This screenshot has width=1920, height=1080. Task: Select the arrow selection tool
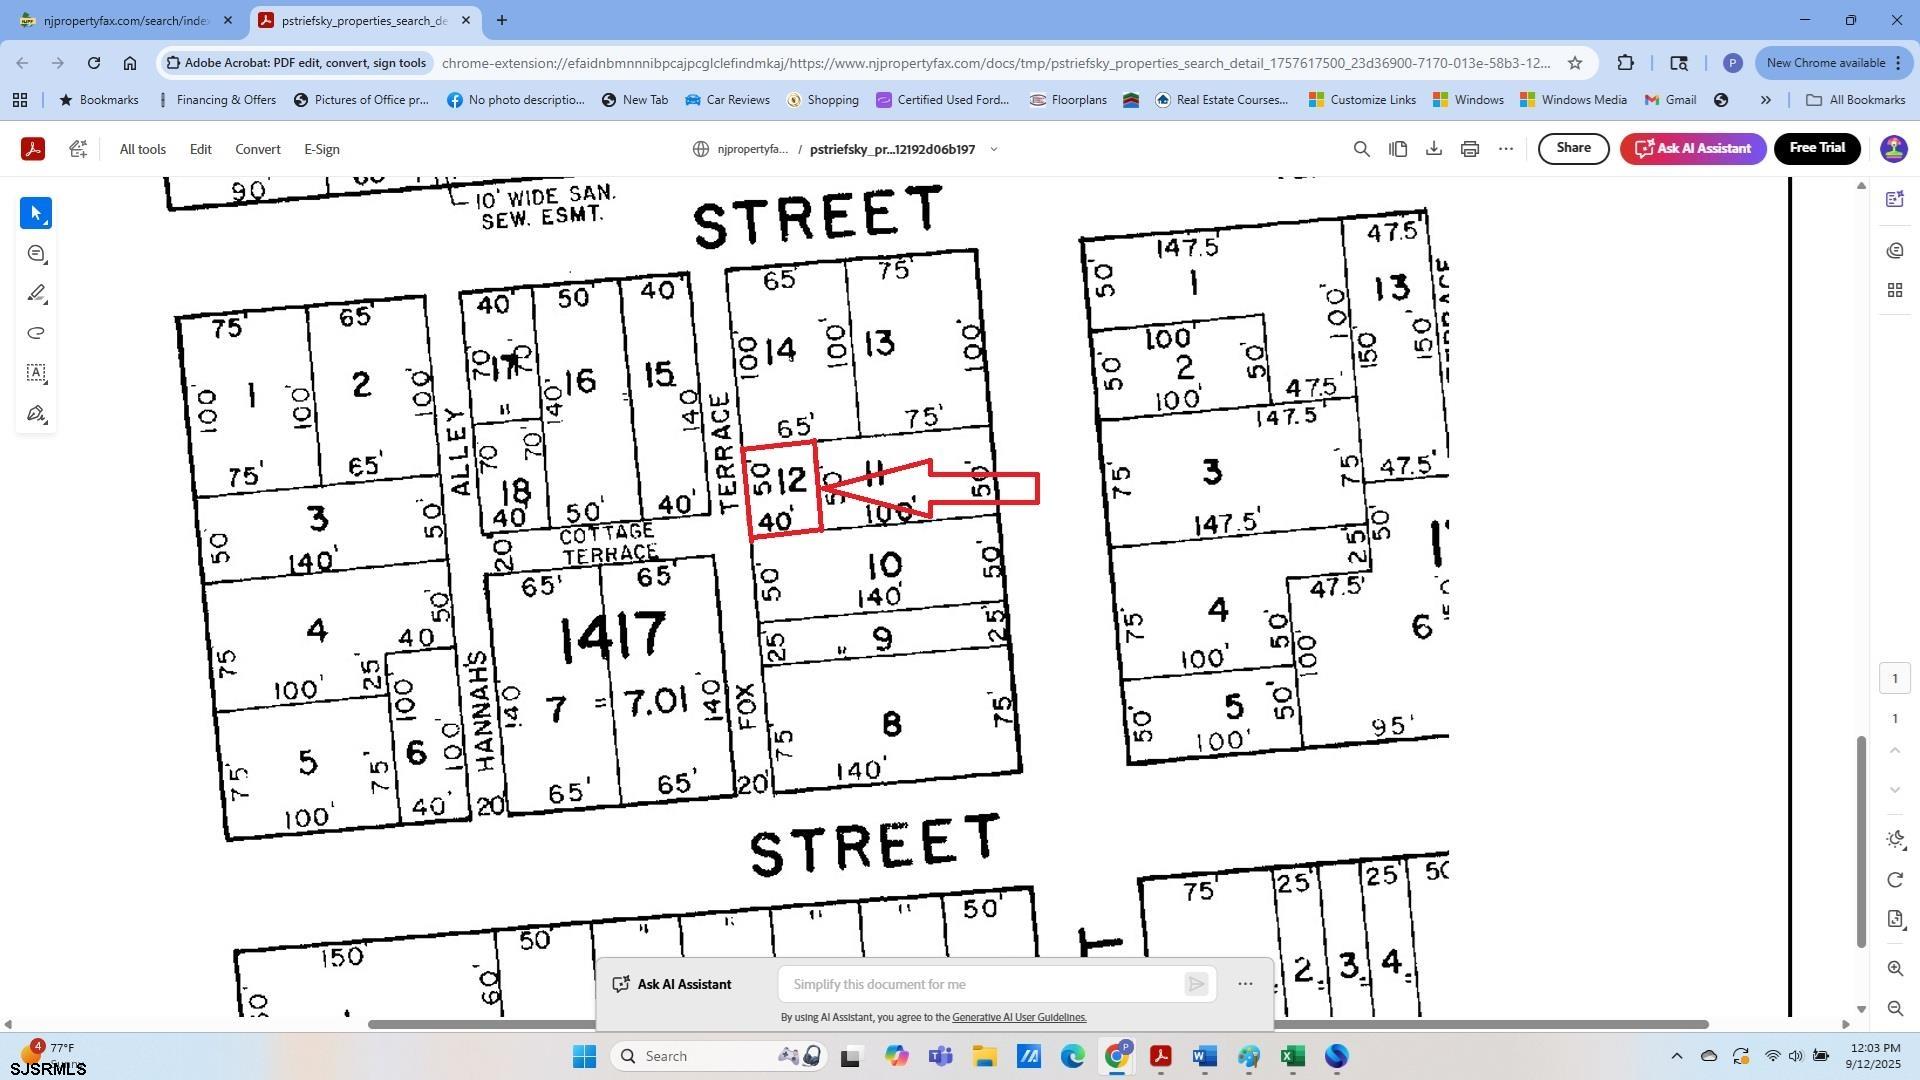tap(36, 213)
